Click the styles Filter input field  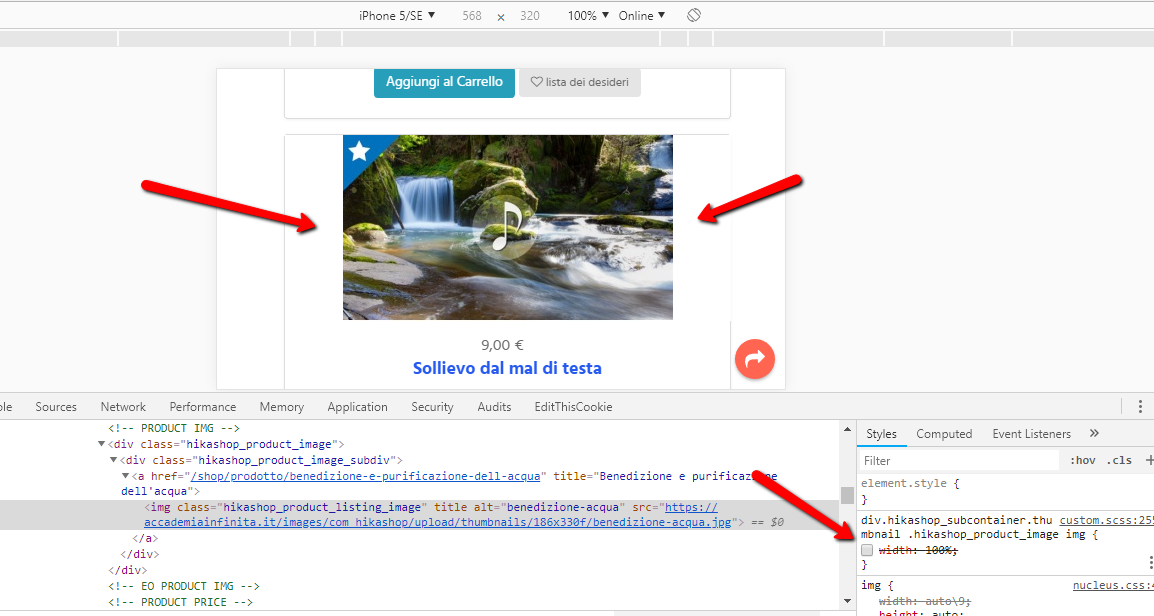click(958, 461)
